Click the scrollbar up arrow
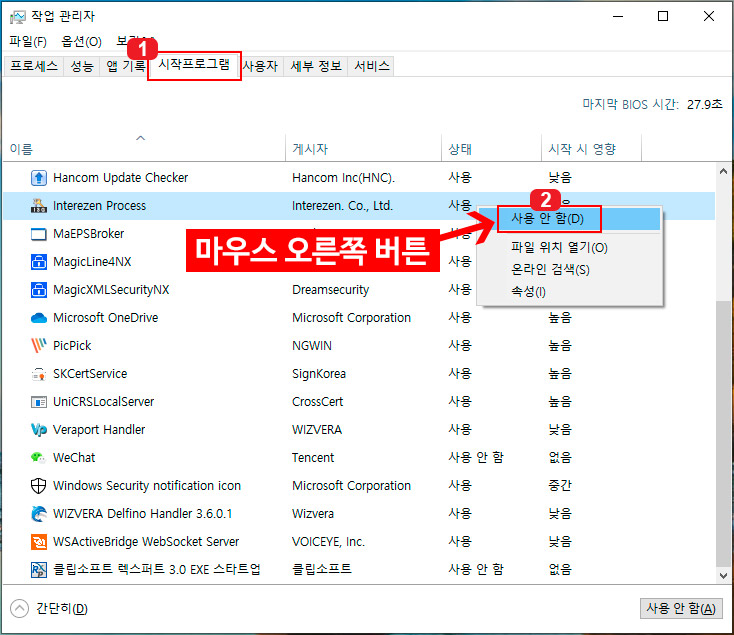 pyautogui.click(x=723, y=172)
